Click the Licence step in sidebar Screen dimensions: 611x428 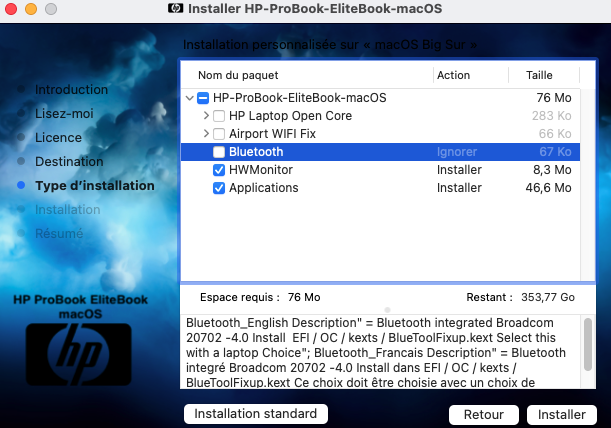coord(58,137)
